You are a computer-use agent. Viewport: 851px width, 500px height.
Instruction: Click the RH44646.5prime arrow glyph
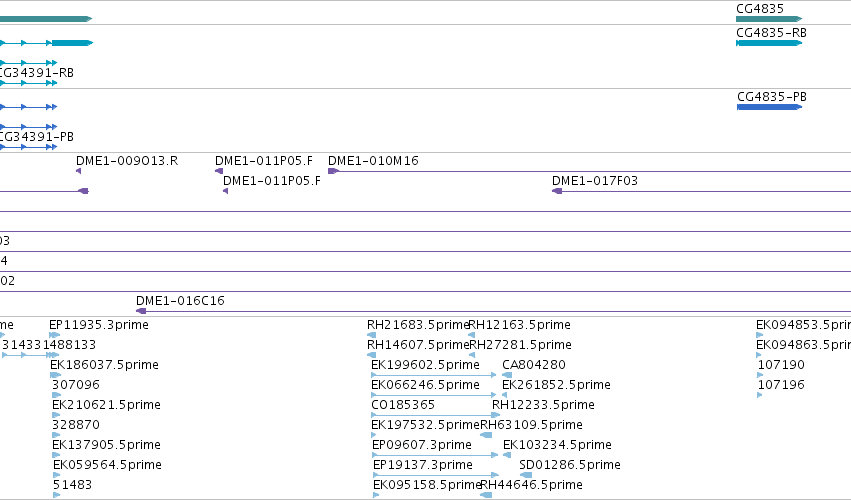[x=486, y=495]
